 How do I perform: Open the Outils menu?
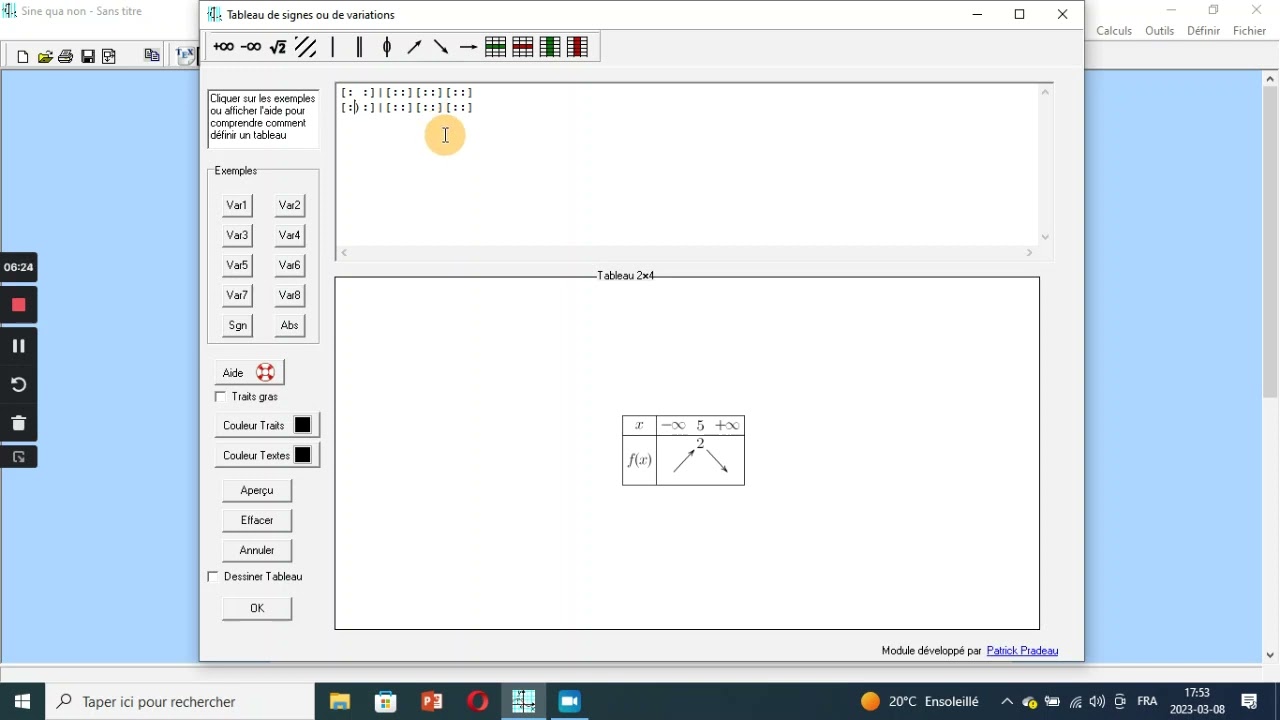[1160, 31]
